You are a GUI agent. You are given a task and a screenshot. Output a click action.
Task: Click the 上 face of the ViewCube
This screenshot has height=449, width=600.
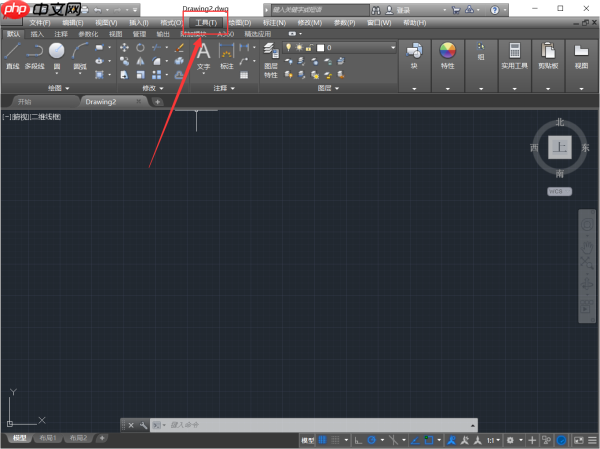click(x=560, y=147)
